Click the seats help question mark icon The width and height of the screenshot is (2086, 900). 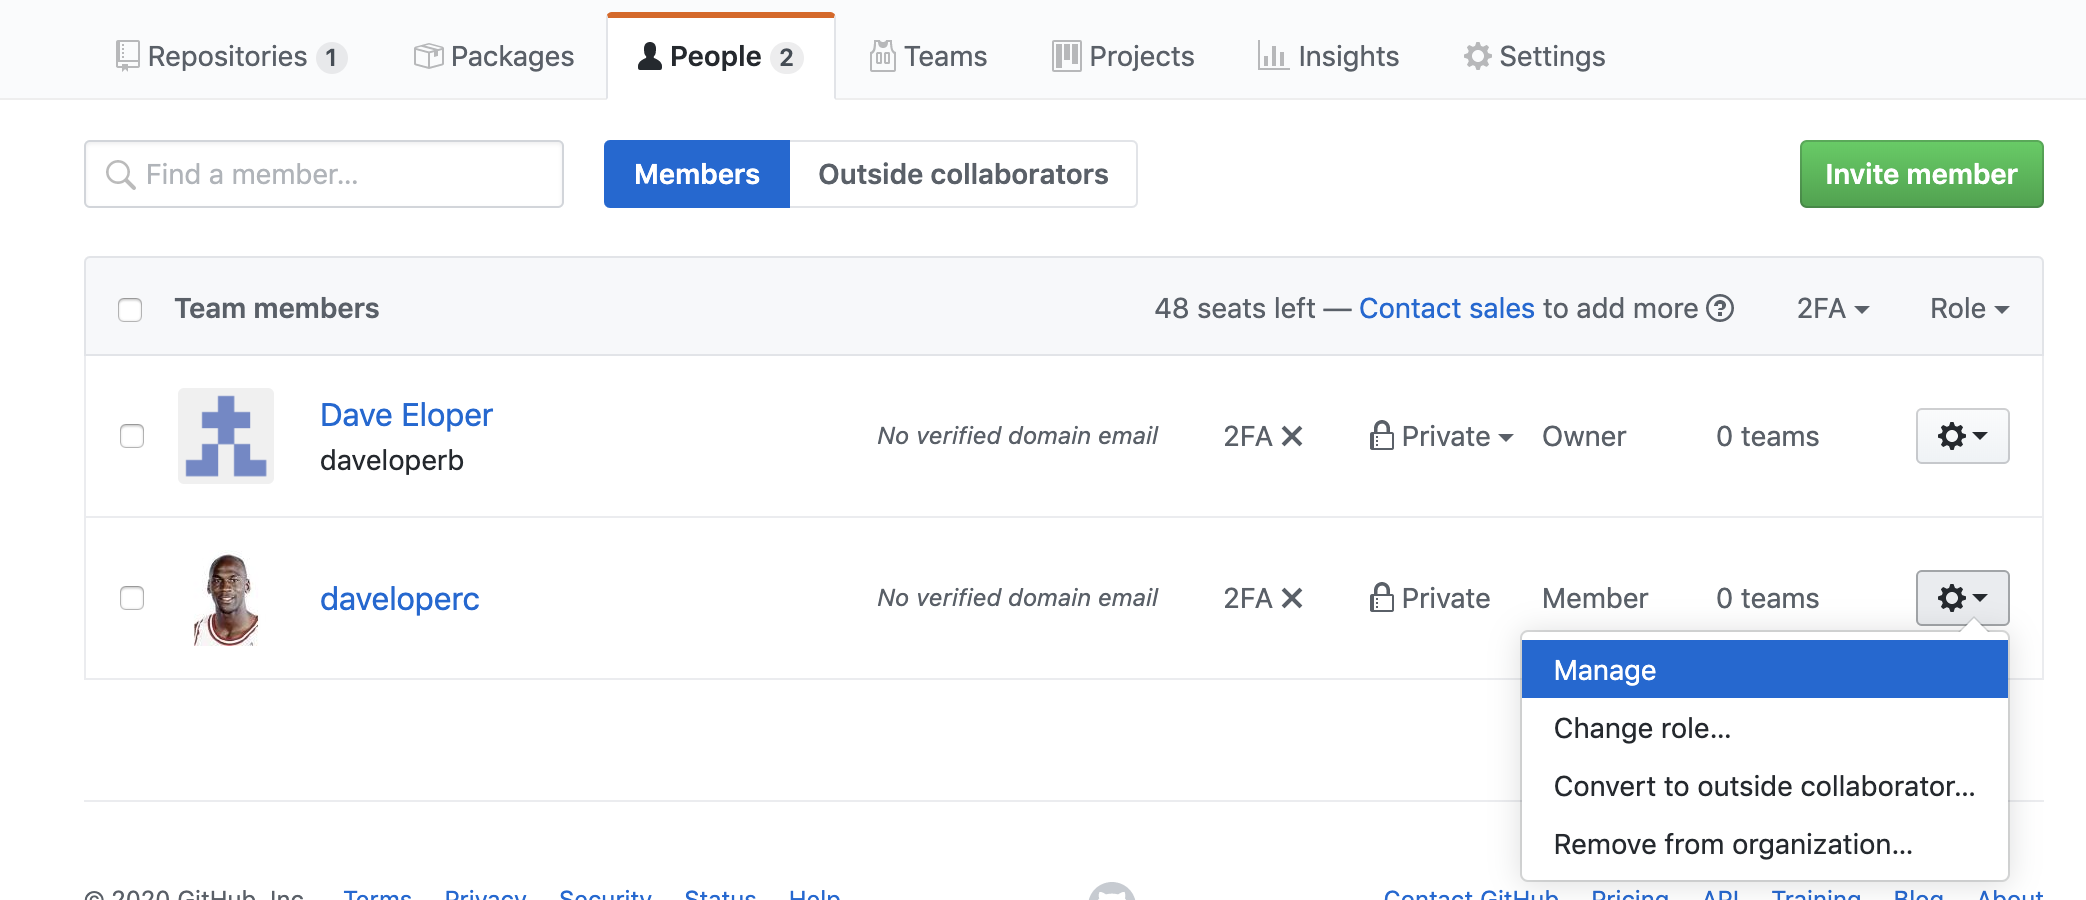pos(1720,308)
